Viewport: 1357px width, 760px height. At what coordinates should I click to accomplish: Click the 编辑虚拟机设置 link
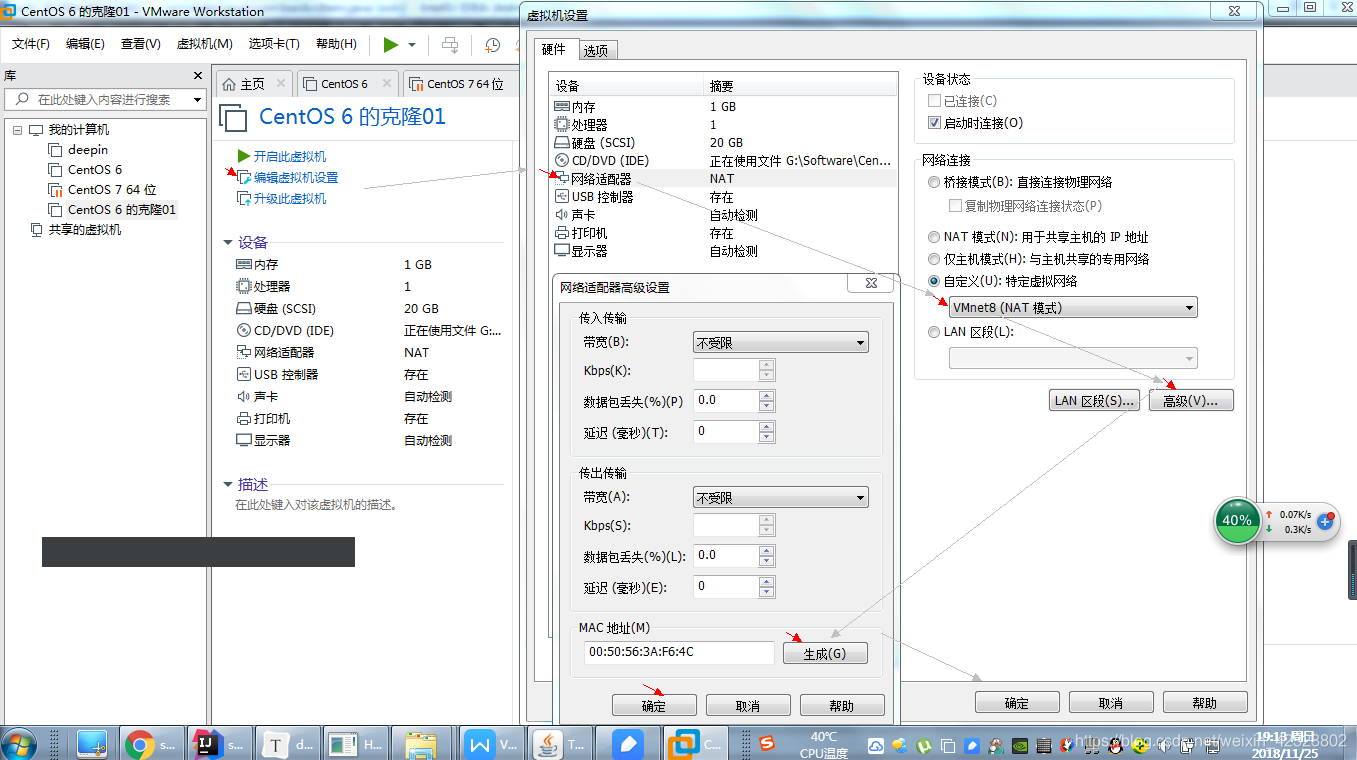(296, 177)
